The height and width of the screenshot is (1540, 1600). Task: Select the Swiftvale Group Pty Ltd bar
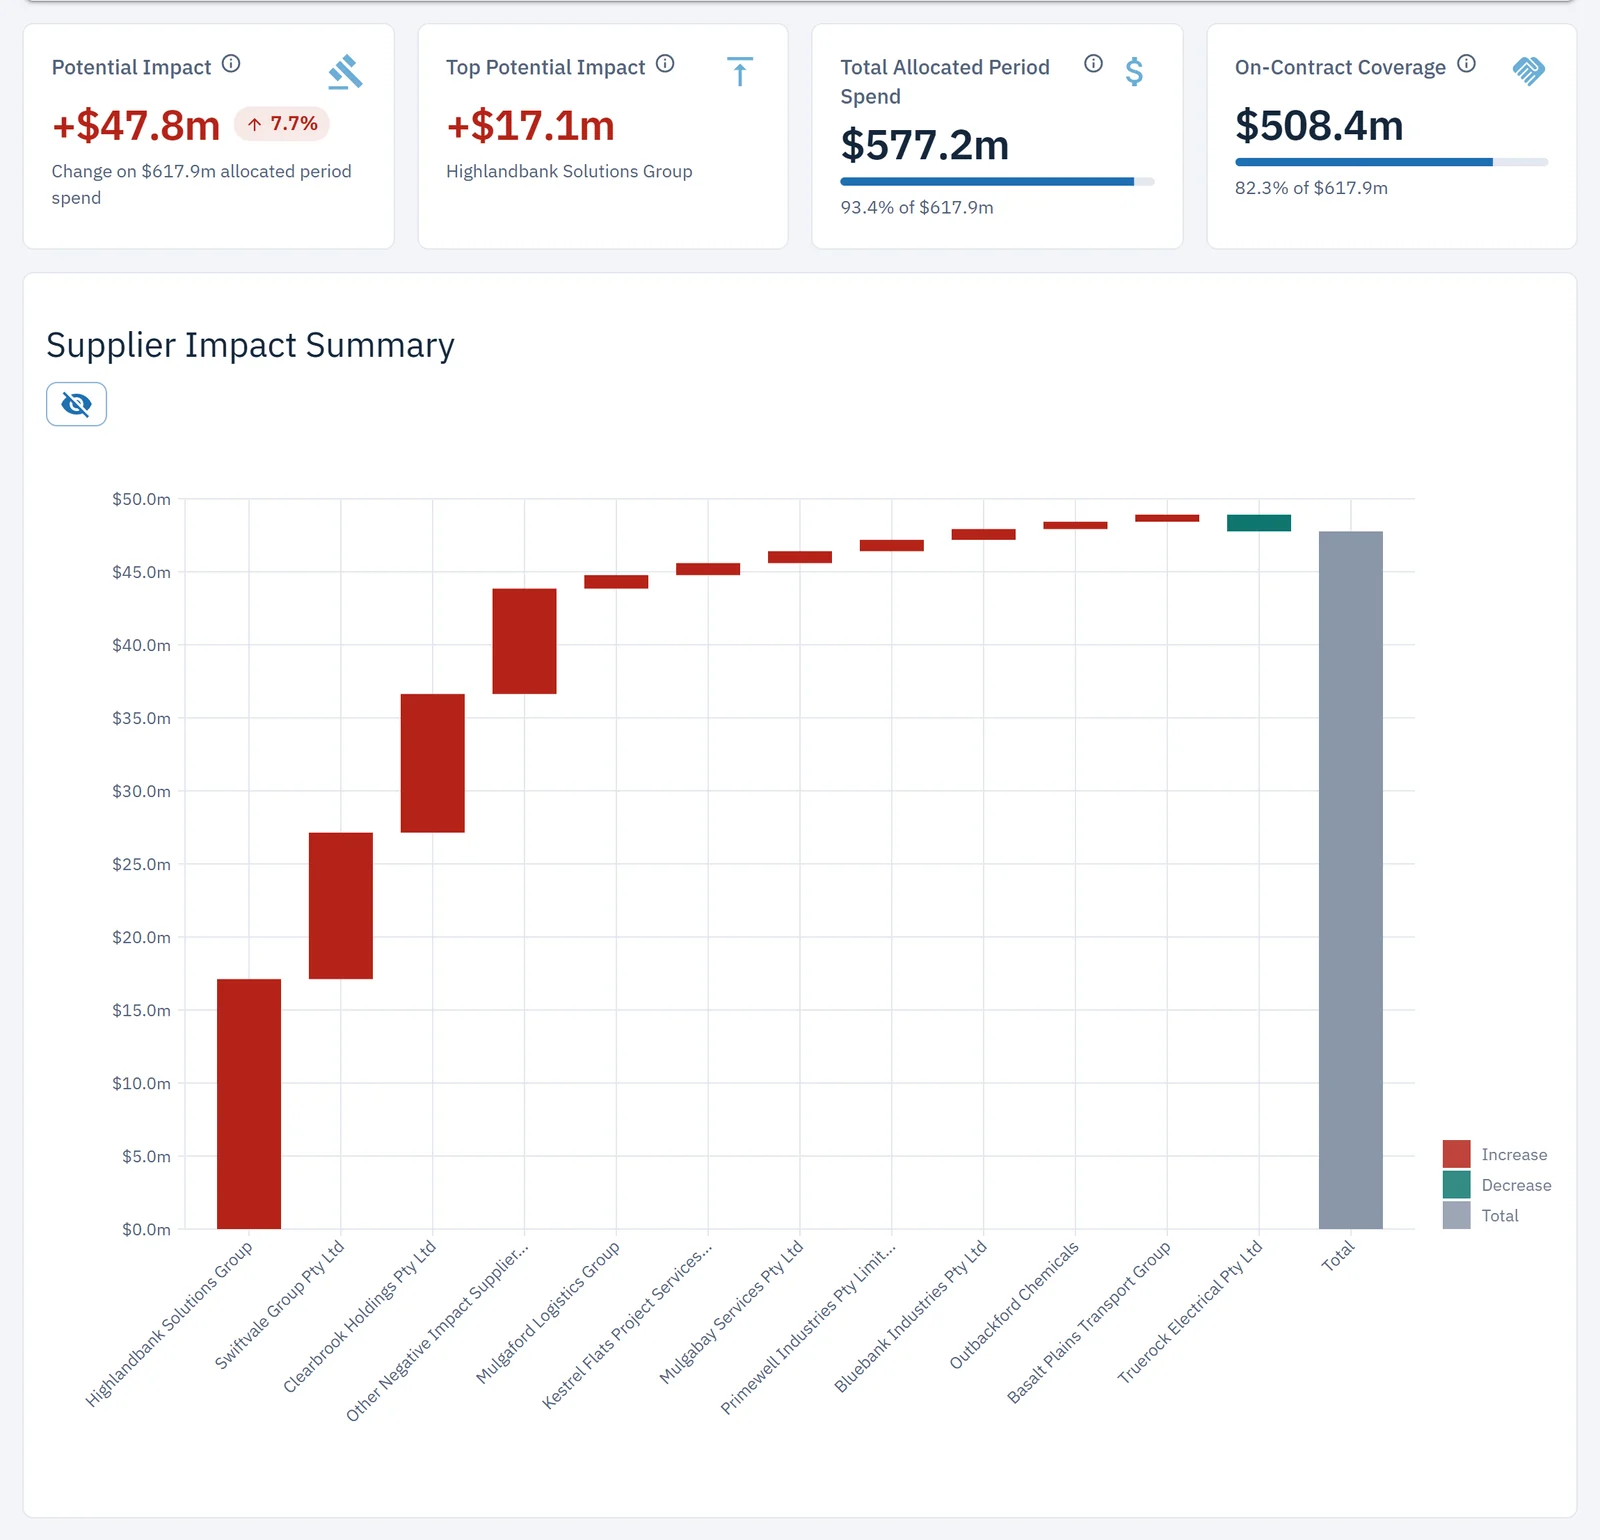click(x=341, y=906)
